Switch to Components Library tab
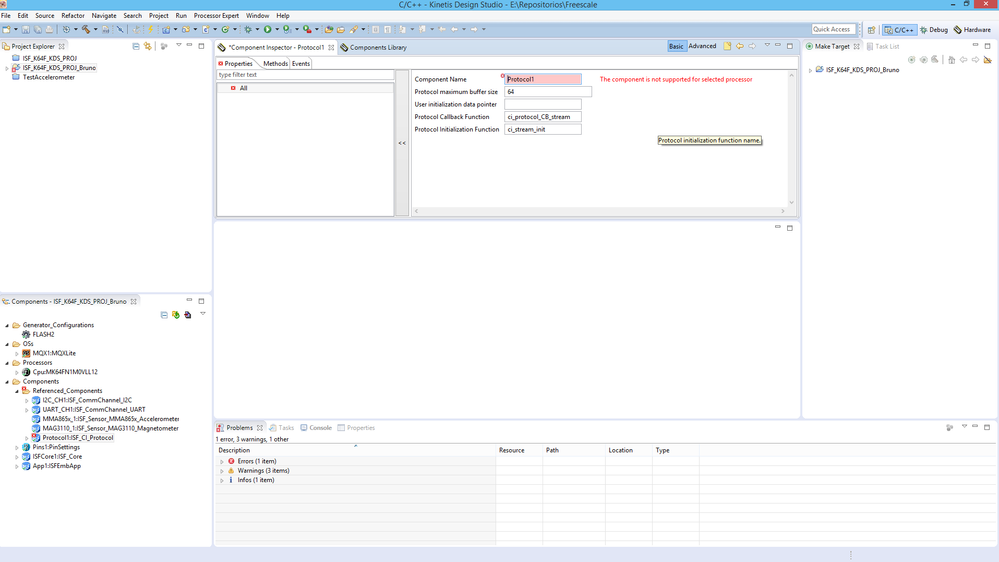This screenshot has width=999, height=562. 374,47
